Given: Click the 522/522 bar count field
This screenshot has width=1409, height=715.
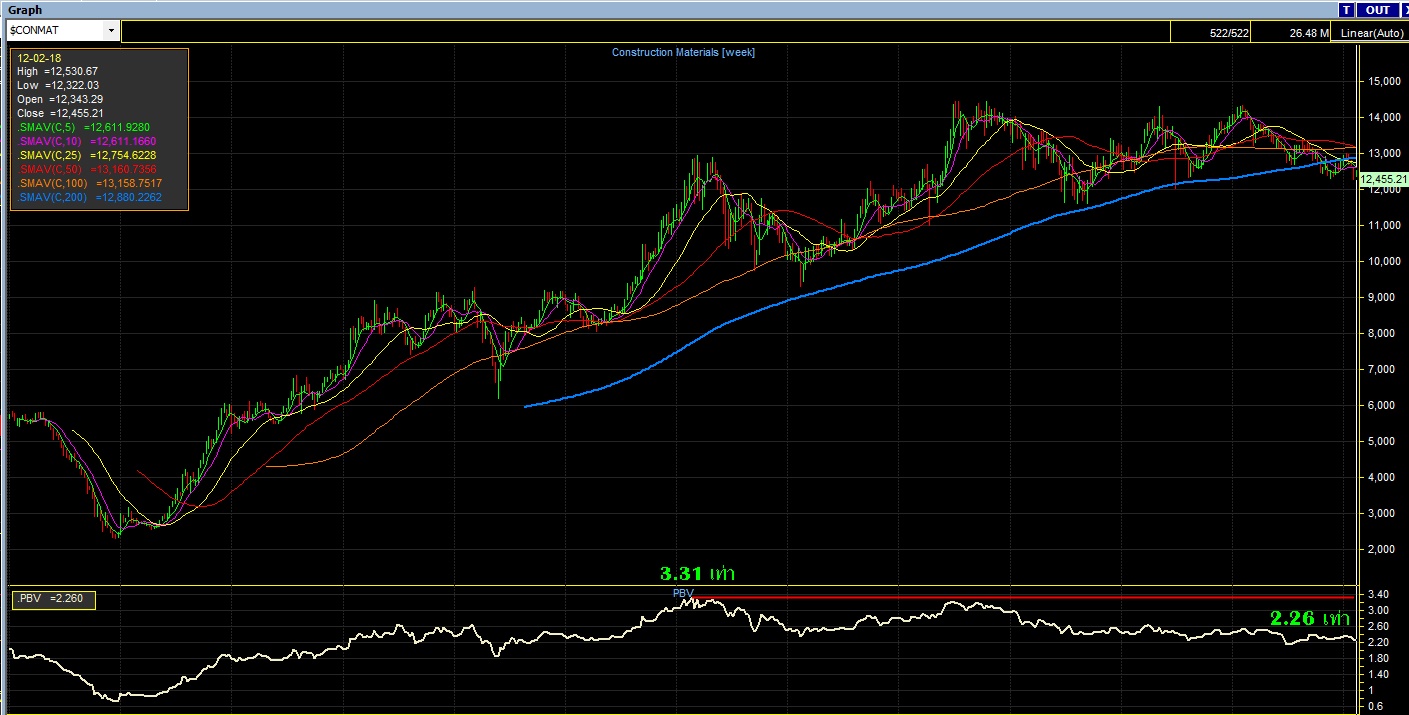Looking at the screenshot, I should coord(1230,33).
